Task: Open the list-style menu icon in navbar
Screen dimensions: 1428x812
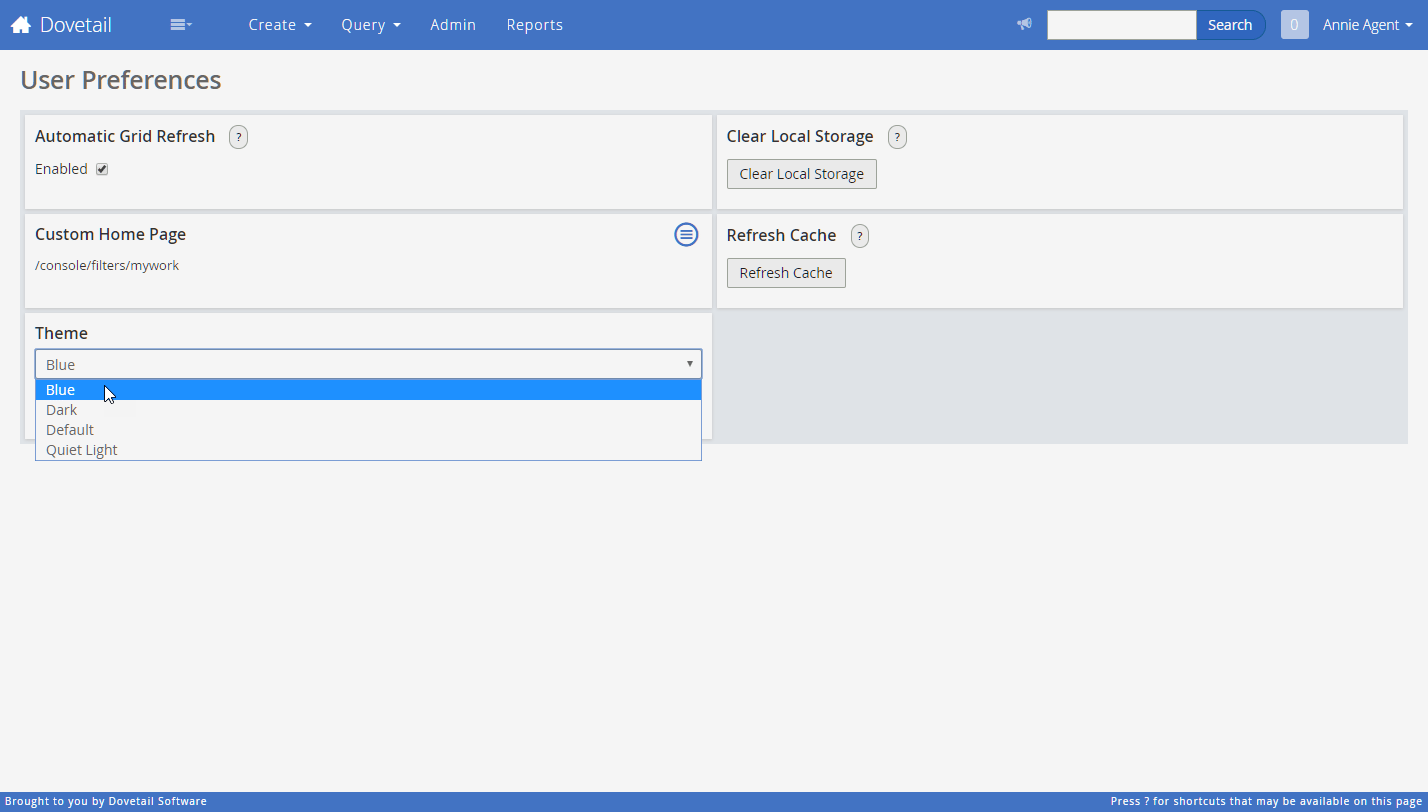Action: pos(181,25)
